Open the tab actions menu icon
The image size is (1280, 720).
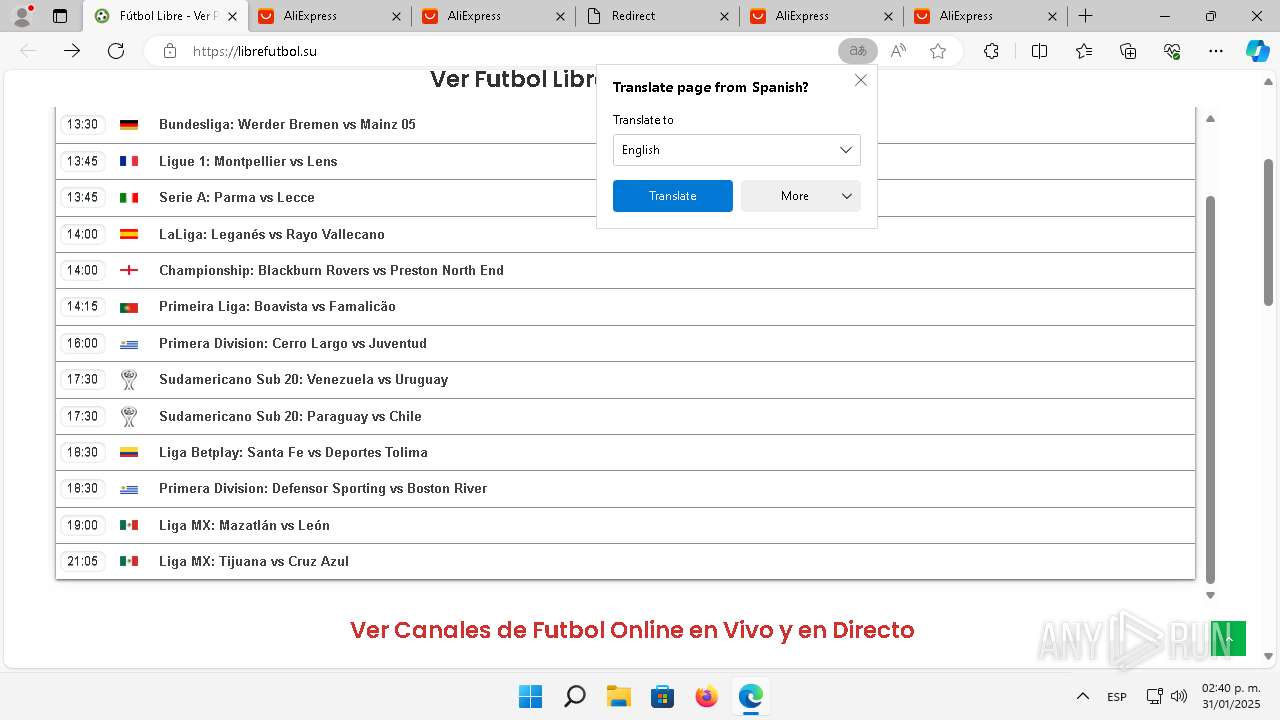pos(60,16)
